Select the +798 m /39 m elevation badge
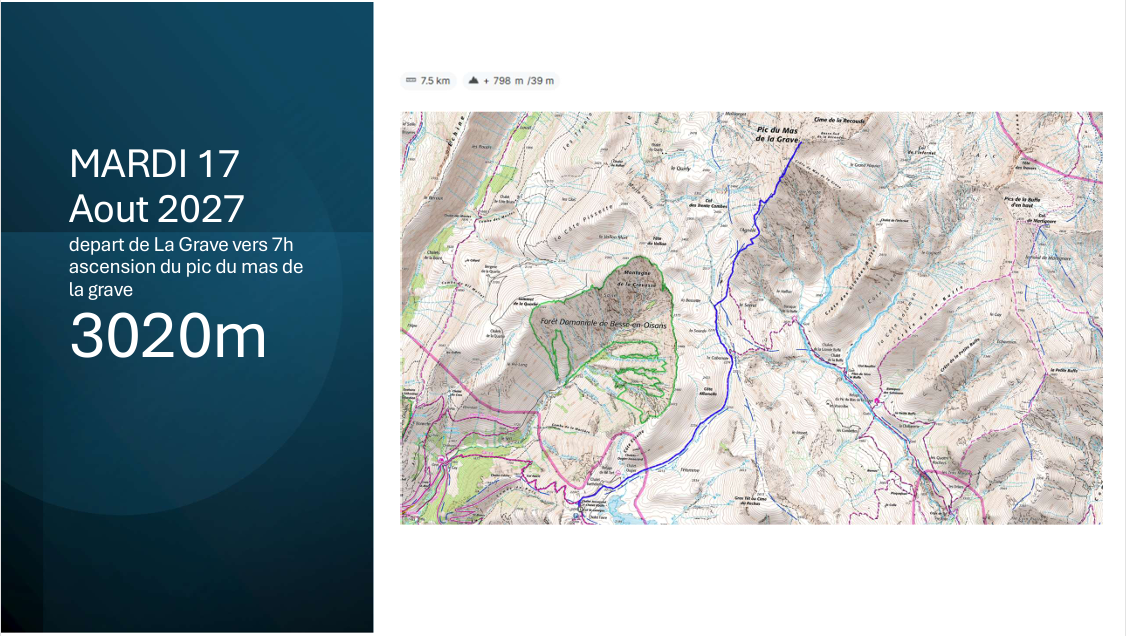 (511, 80)
